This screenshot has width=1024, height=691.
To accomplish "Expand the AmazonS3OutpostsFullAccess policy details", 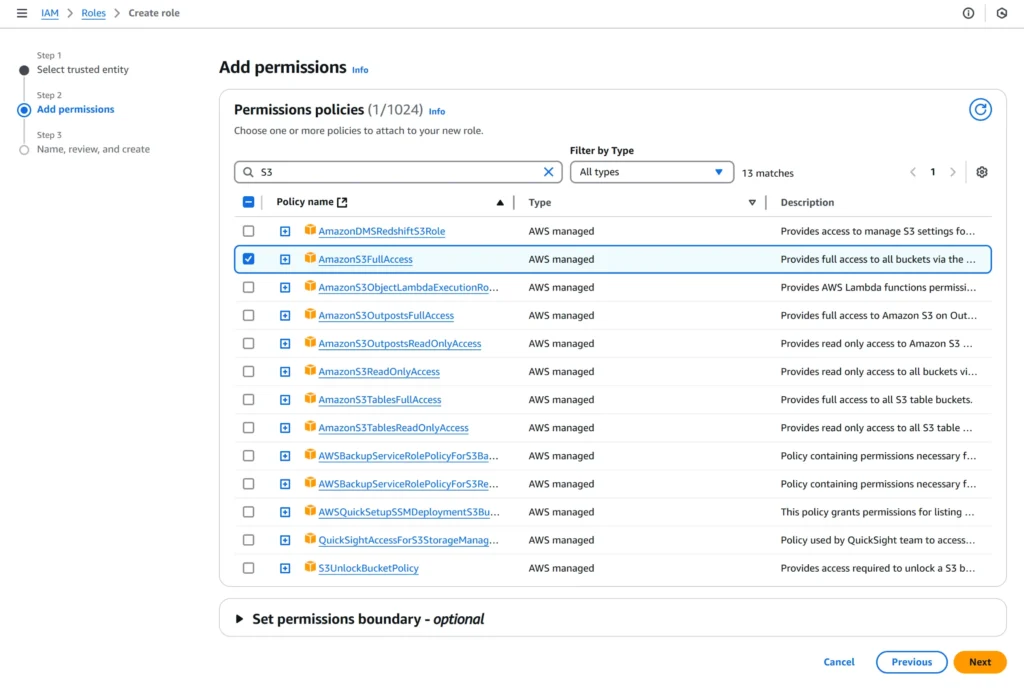I will (285, 315).
